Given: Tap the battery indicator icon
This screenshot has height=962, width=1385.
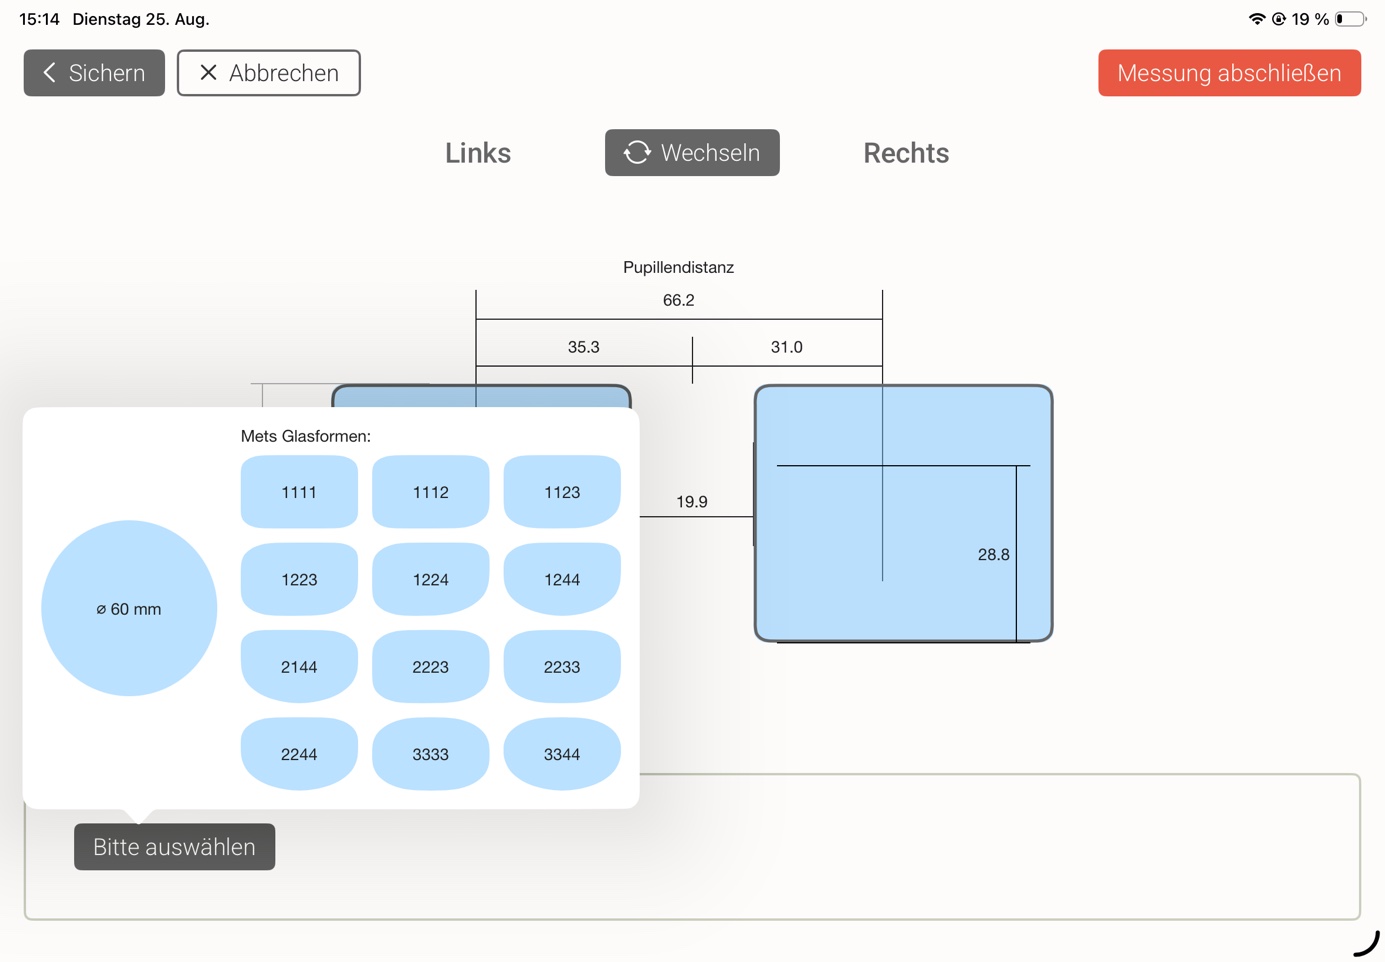Looking at the screenshot, I should coord(1350,19).
